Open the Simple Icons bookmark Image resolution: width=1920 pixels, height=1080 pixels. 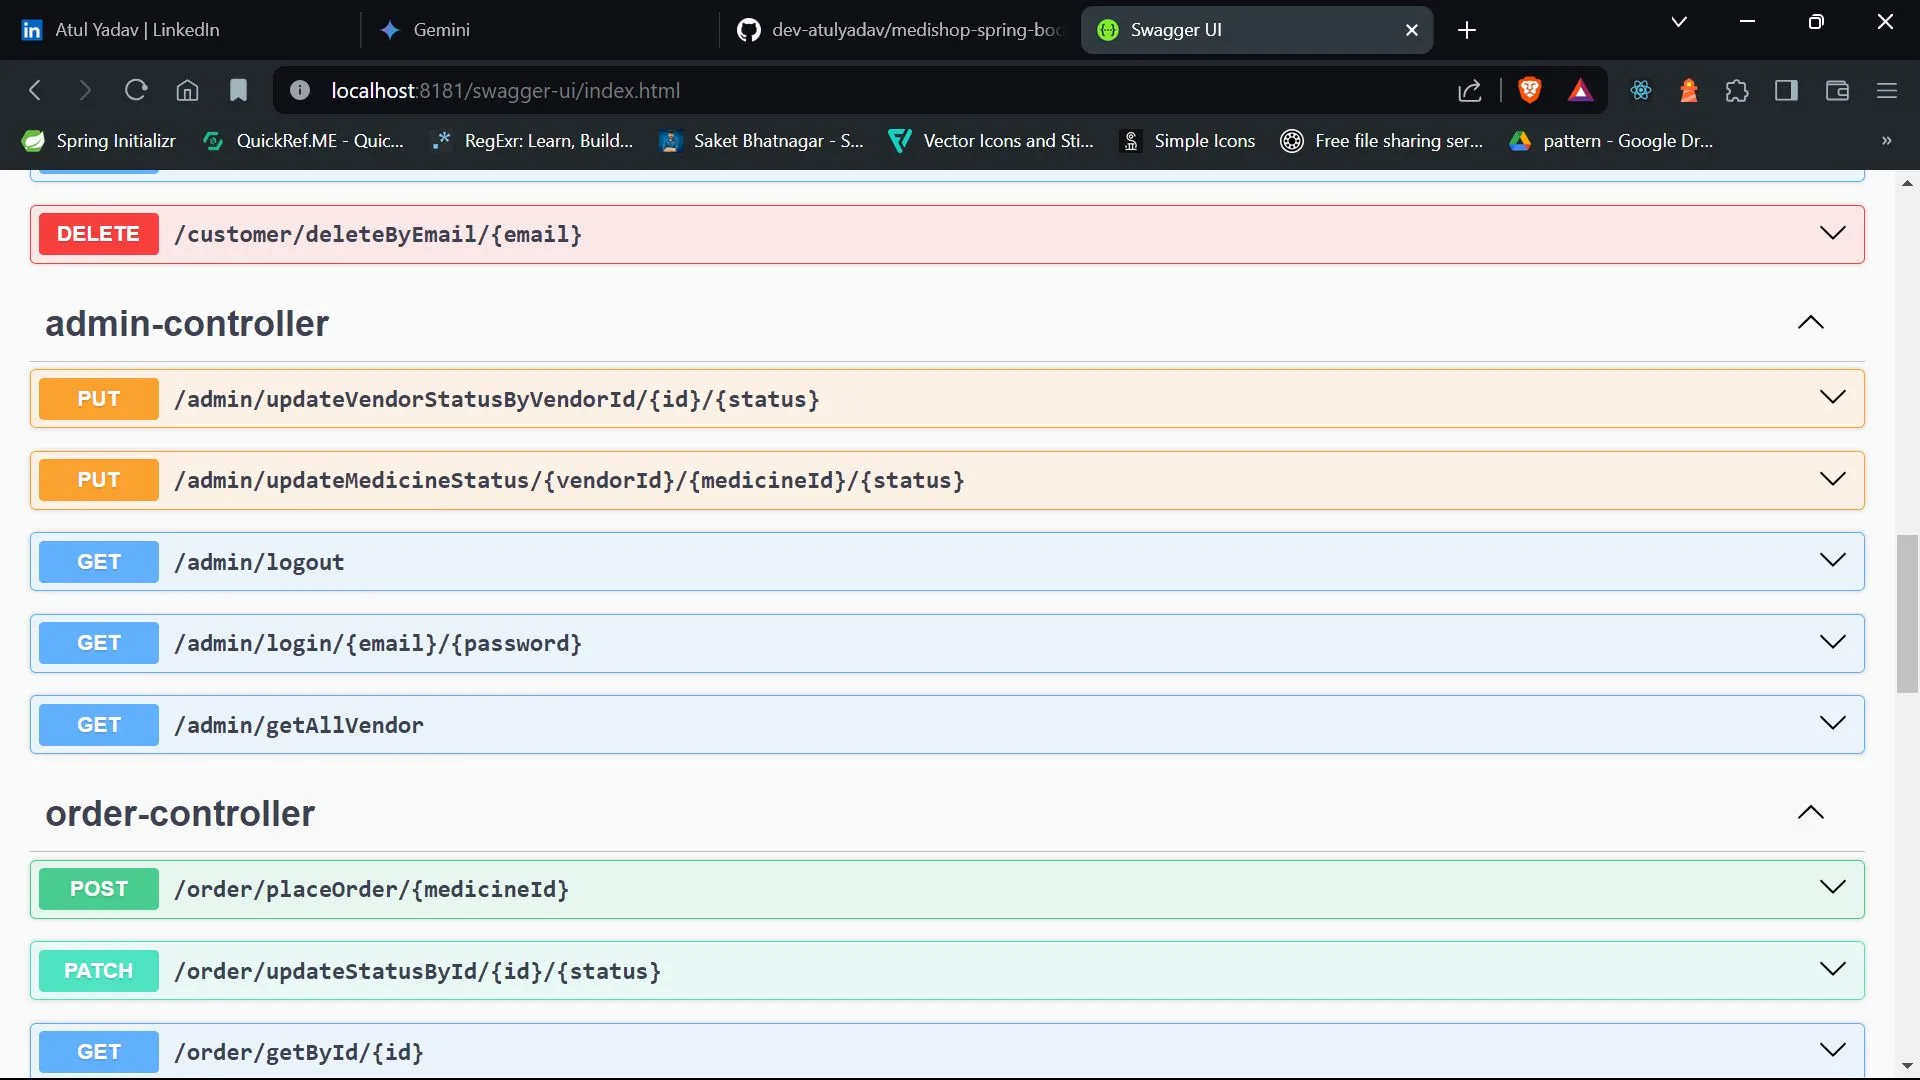pyautogui.click(x=1187, y=141)
